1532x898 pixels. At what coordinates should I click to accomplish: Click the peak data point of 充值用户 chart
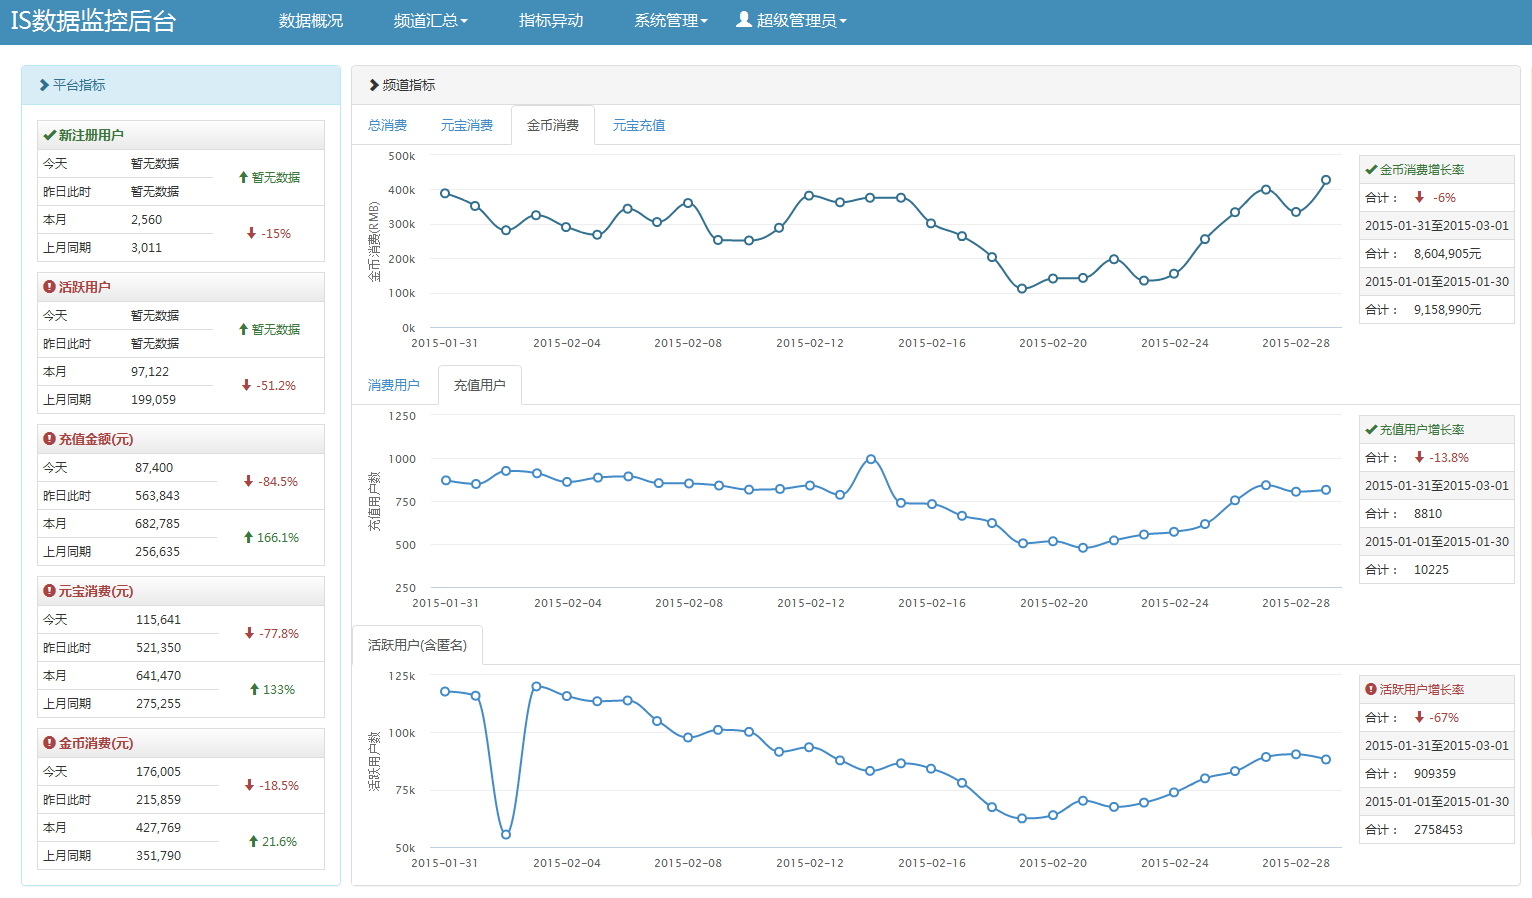click(x=871, y=459)
